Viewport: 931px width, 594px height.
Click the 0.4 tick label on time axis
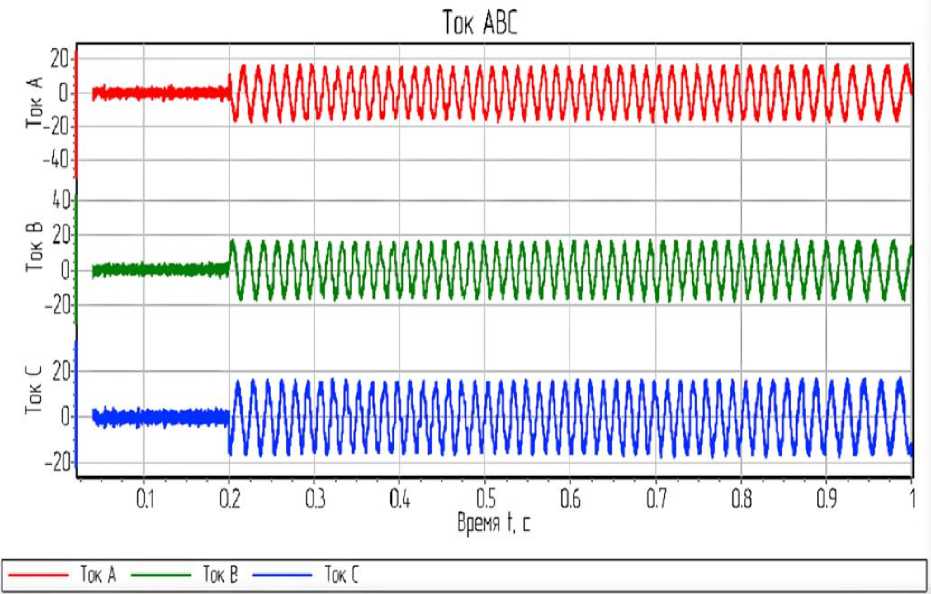click(400, 500)
